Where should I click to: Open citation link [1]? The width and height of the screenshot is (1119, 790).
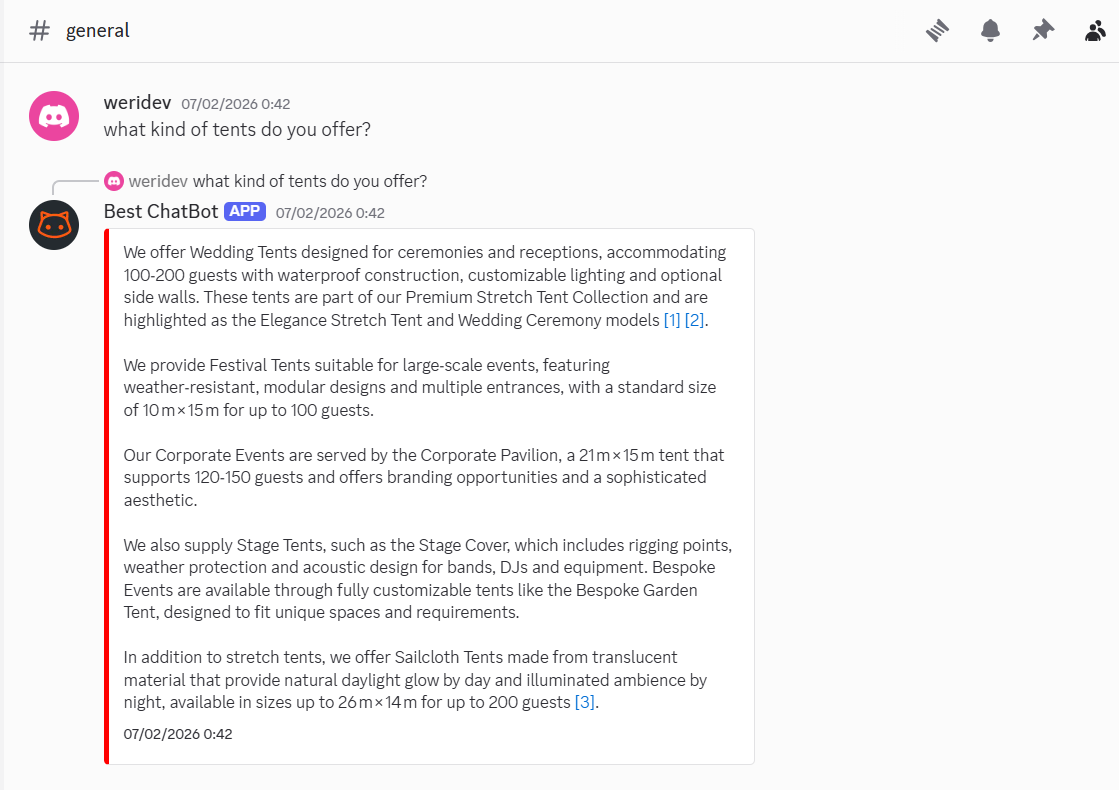pyautogui.click(x=671, y=320)
